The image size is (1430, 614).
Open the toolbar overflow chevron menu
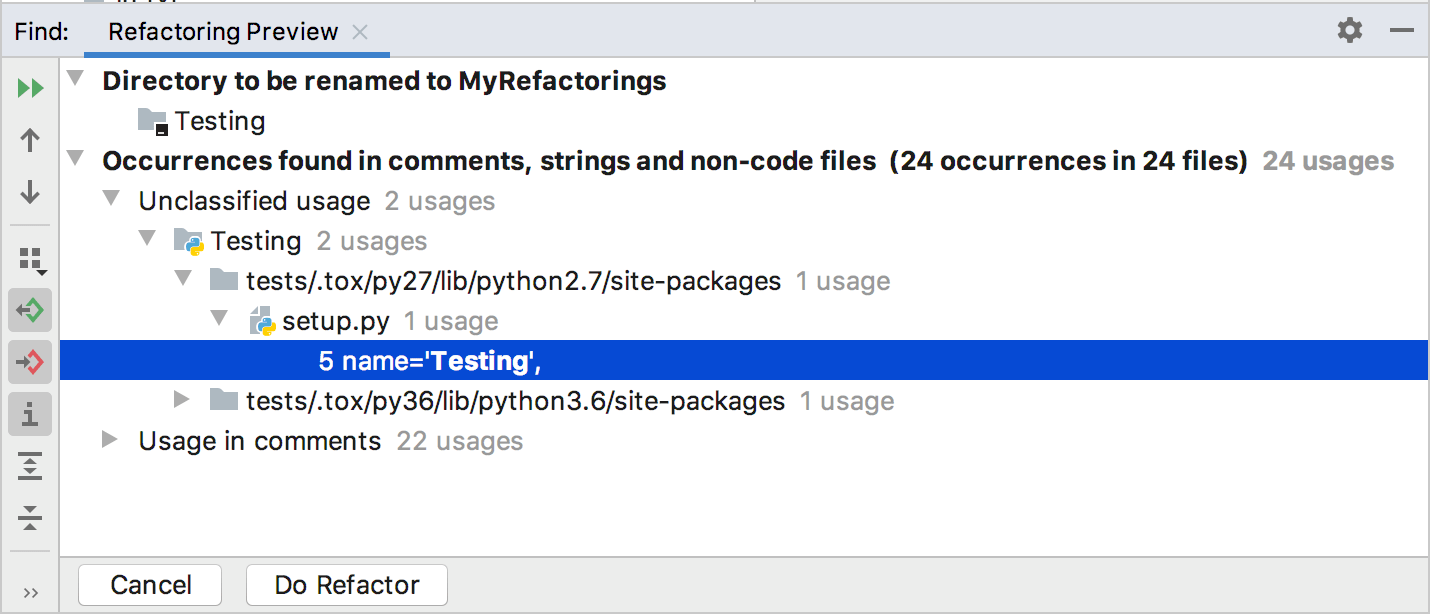[29, 590]
